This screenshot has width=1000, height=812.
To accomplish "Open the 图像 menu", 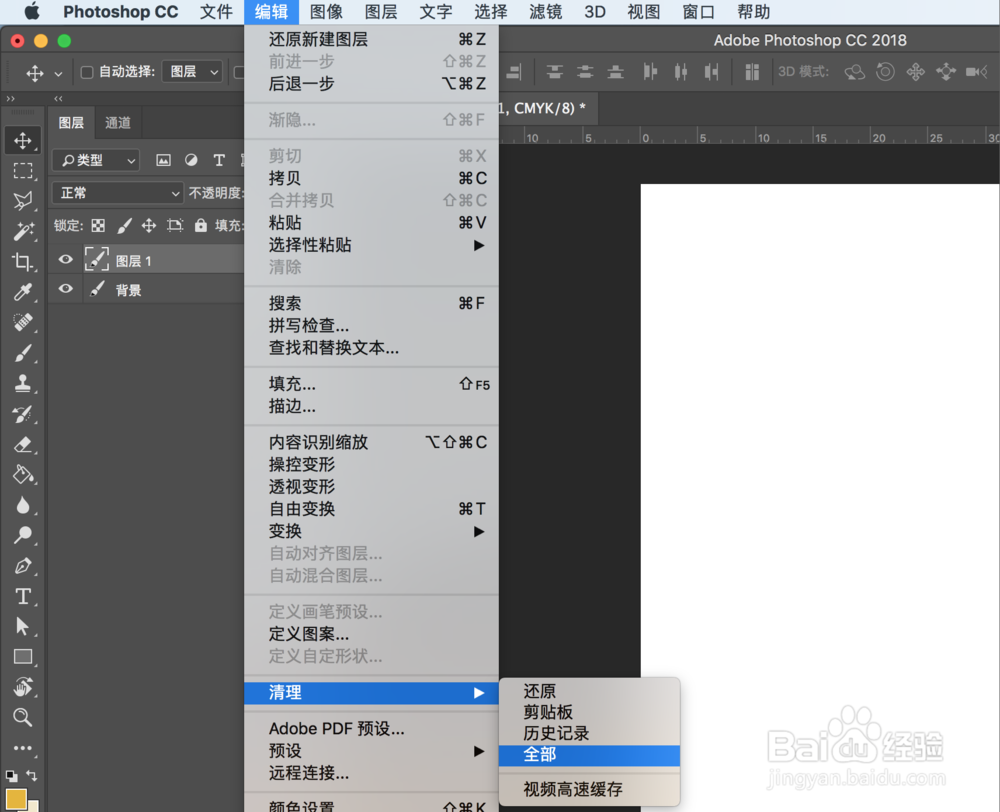I will [x=326, y=11].
